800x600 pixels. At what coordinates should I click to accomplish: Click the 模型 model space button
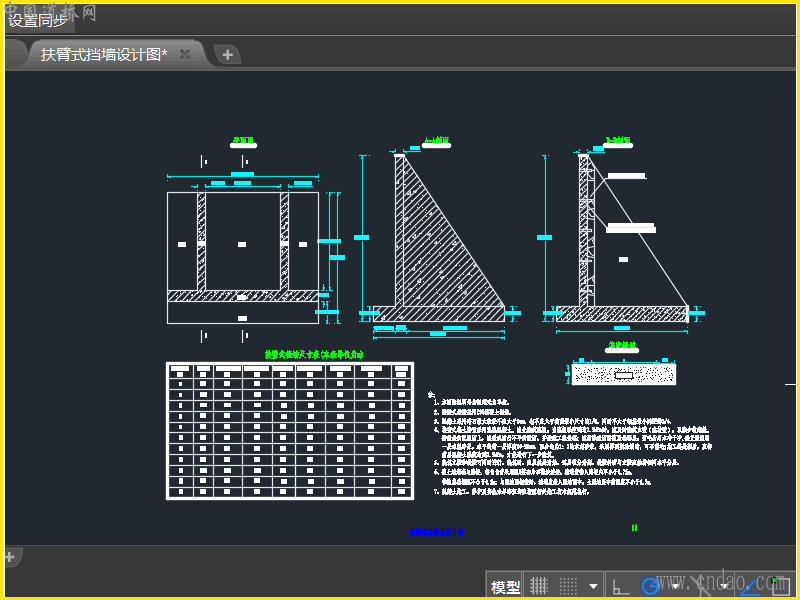pos(505,586)
